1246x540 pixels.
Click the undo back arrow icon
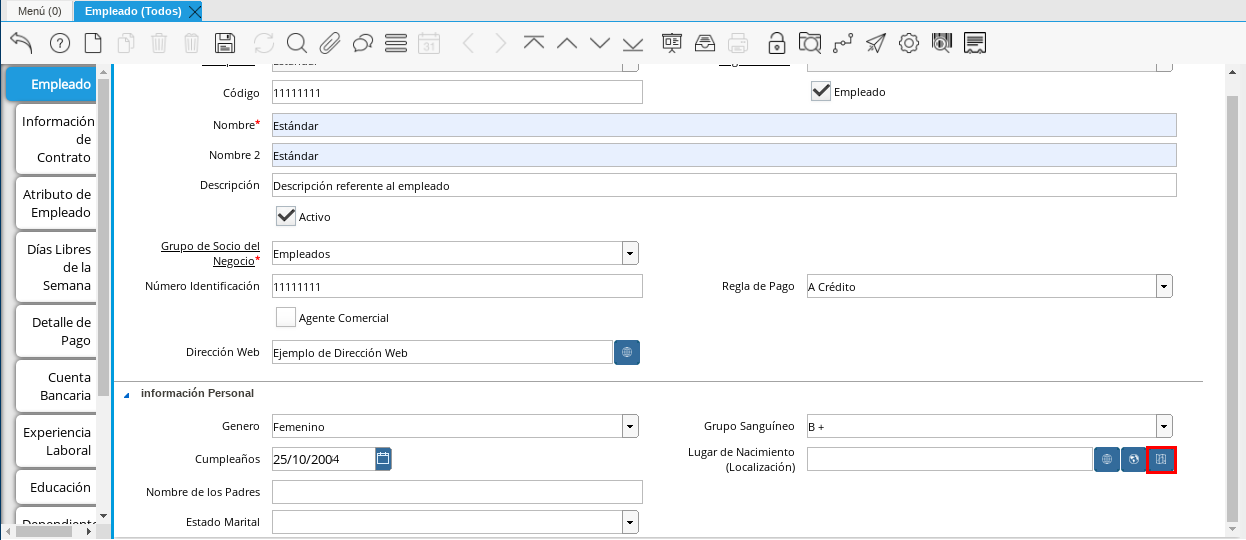point(21,43)
